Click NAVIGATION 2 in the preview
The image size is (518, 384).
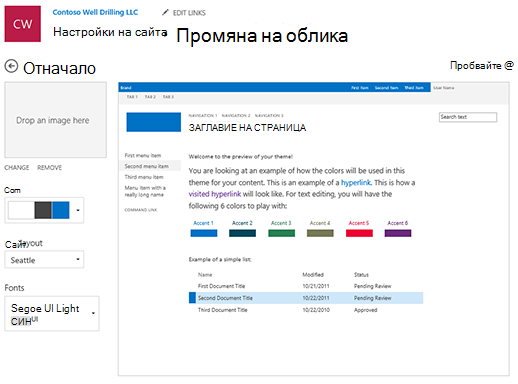tap(236, 115)
